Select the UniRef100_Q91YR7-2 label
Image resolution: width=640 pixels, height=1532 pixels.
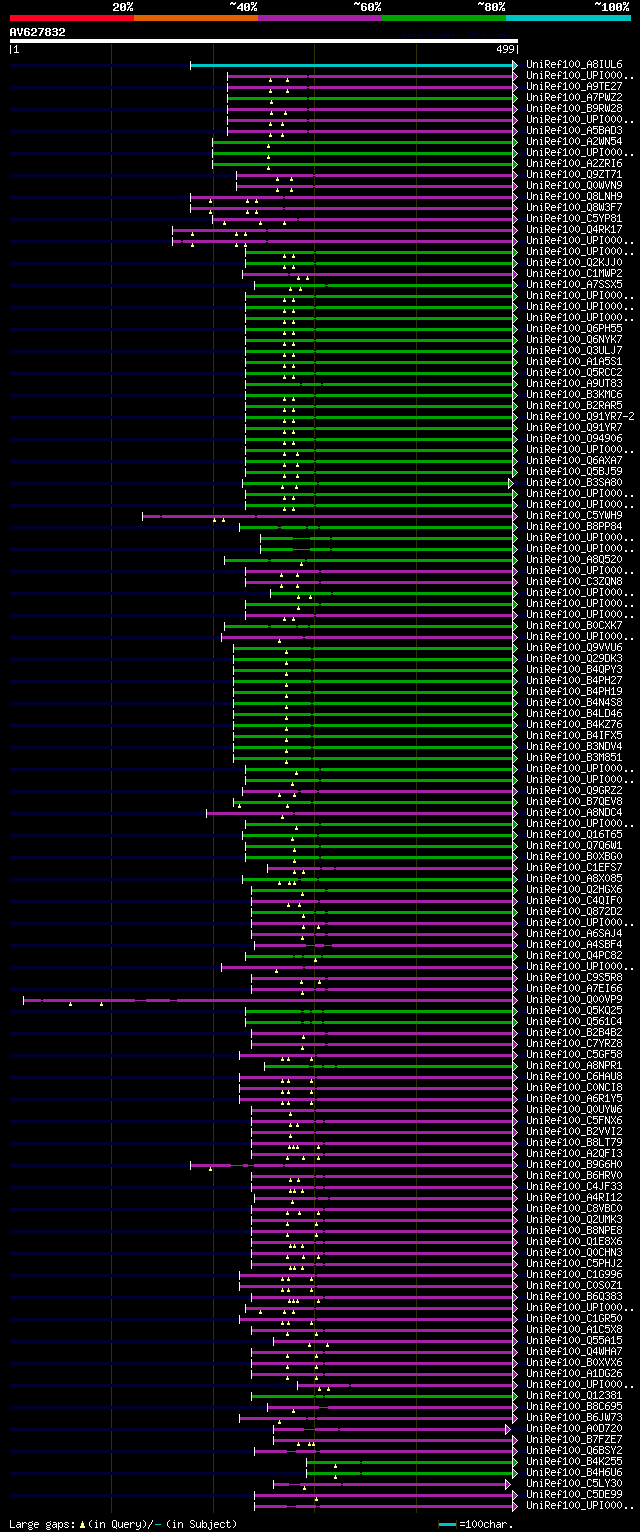point(580,417)
